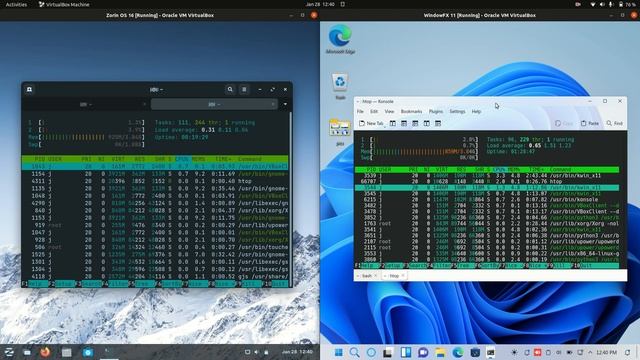
Task: Click the Command column header in the WindowFX htop
Action: (560, 169)
